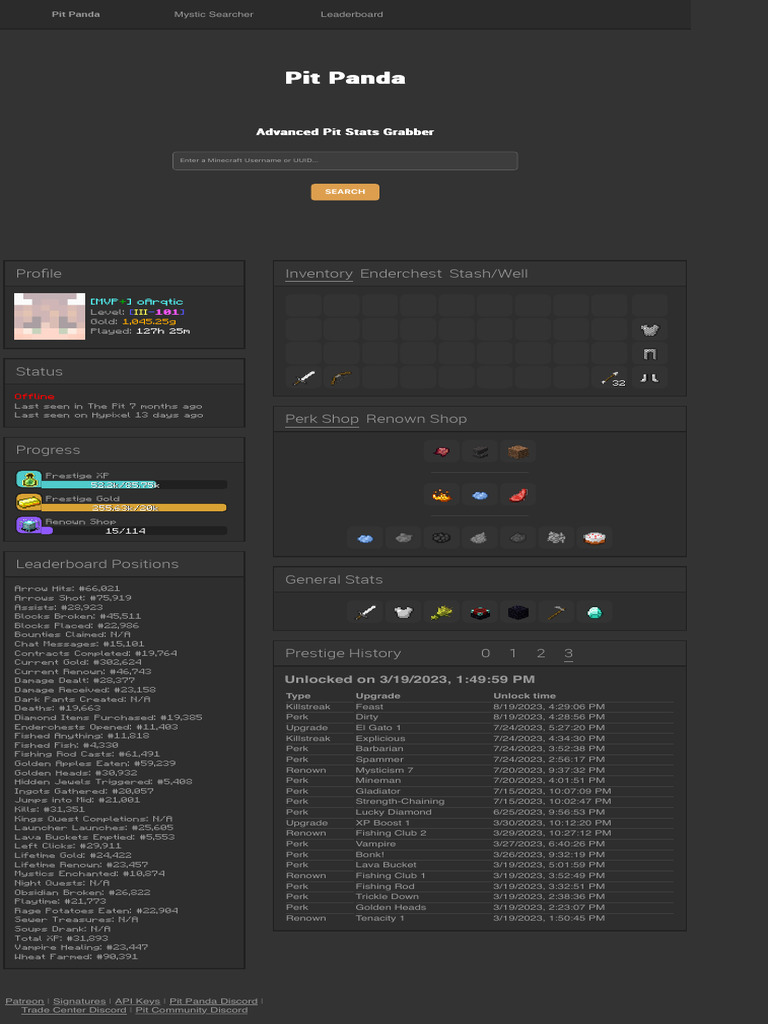Click the Renown Shop beacon icon
The width and height of the screenshot is (768, 1024).
(29, 525)
